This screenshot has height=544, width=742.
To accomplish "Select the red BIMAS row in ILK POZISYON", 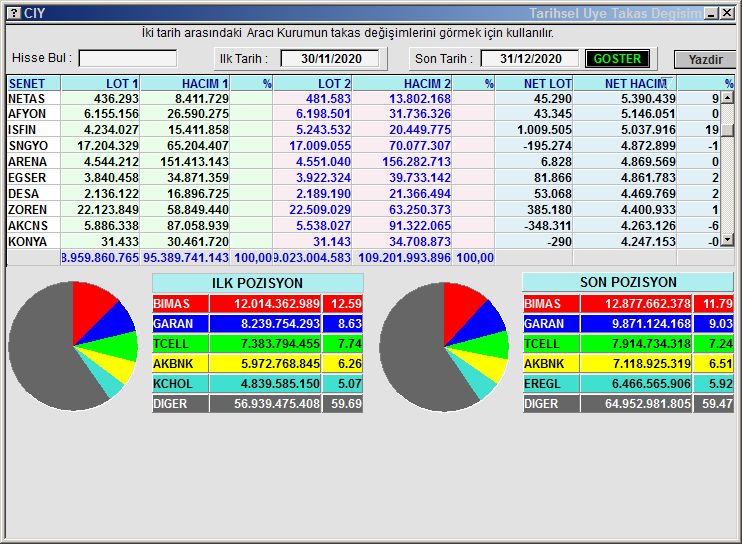I will point(257,304).
